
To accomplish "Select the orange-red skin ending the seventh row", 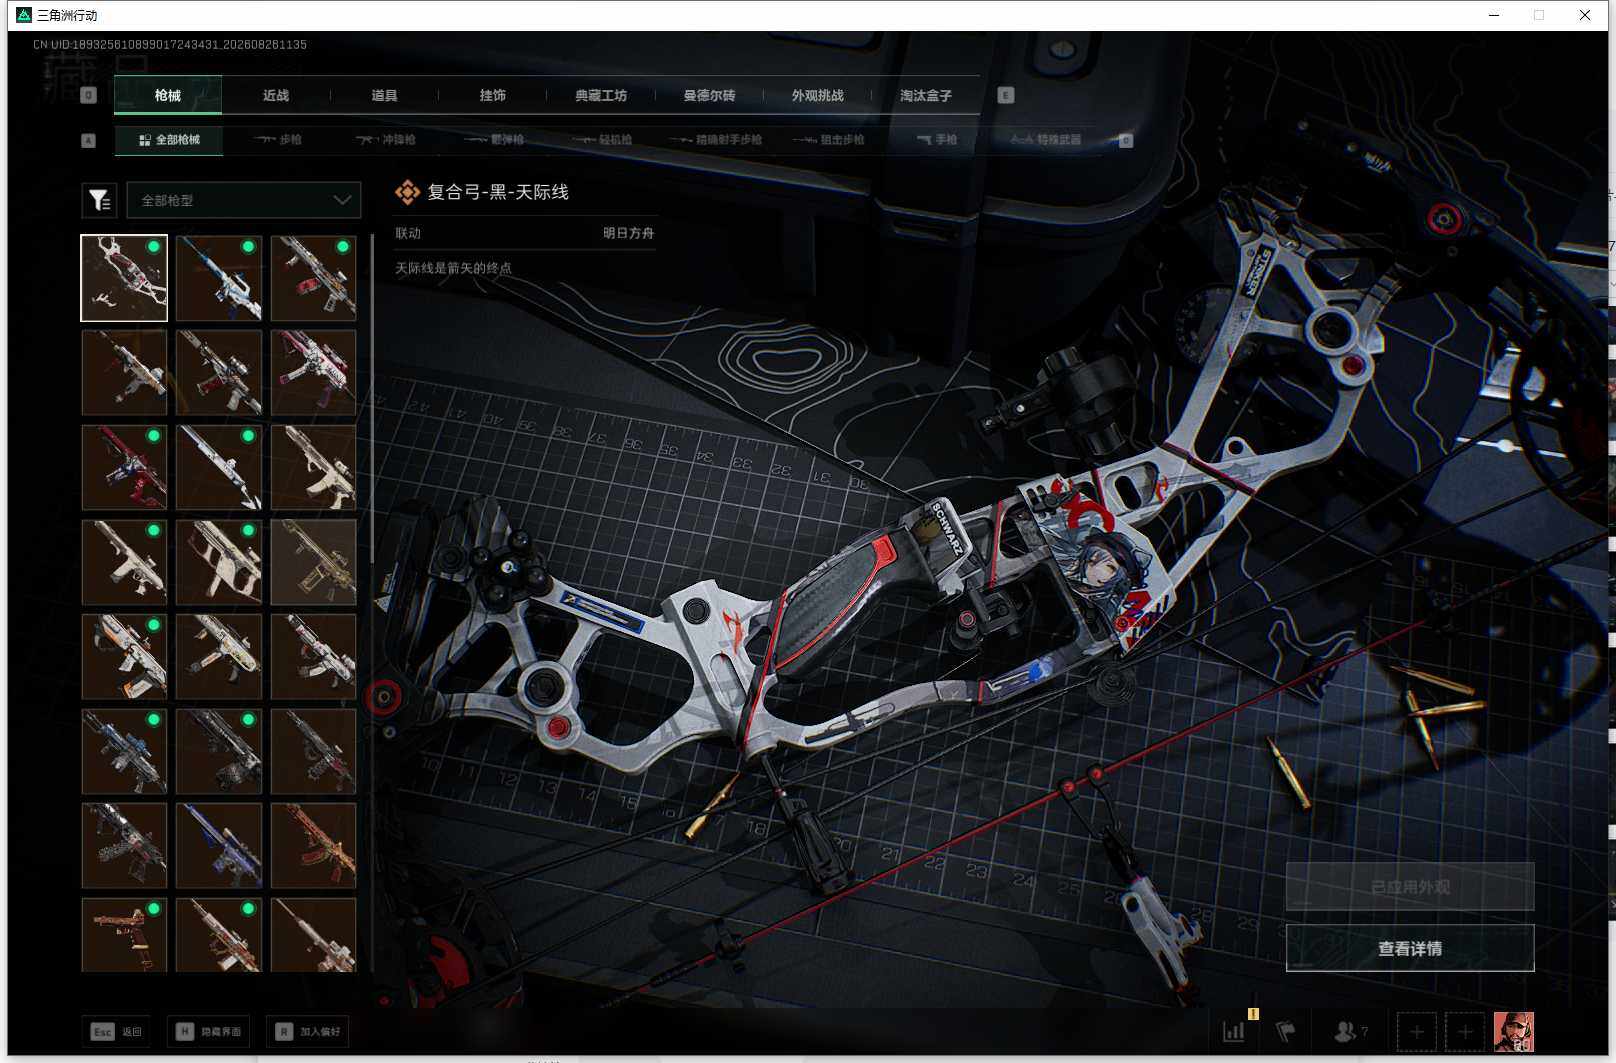I will click(x=313, y=846).
